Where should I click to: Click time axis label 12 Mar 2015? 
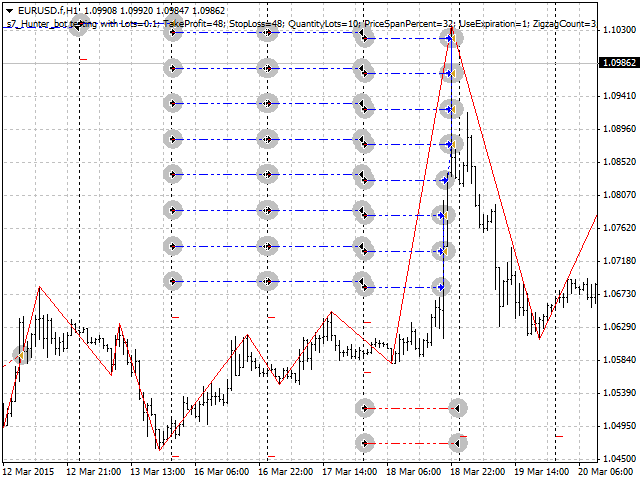[29, 472]
